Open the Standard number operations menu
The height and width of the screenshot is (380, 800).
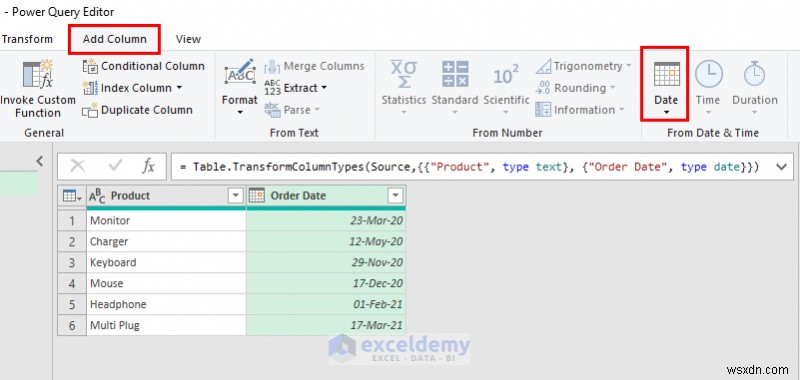click(455, 88)
